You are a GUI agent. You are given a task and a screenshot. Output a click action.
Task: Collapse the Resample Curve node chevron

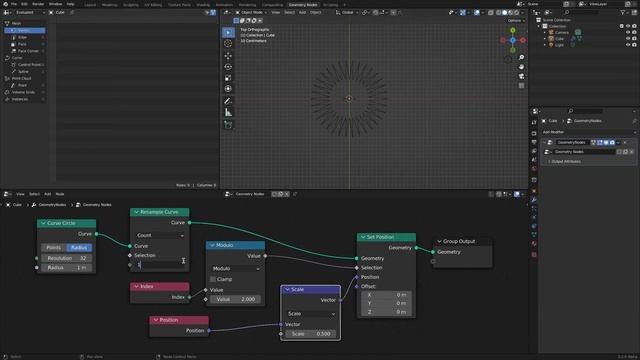[x=137, y=212]
